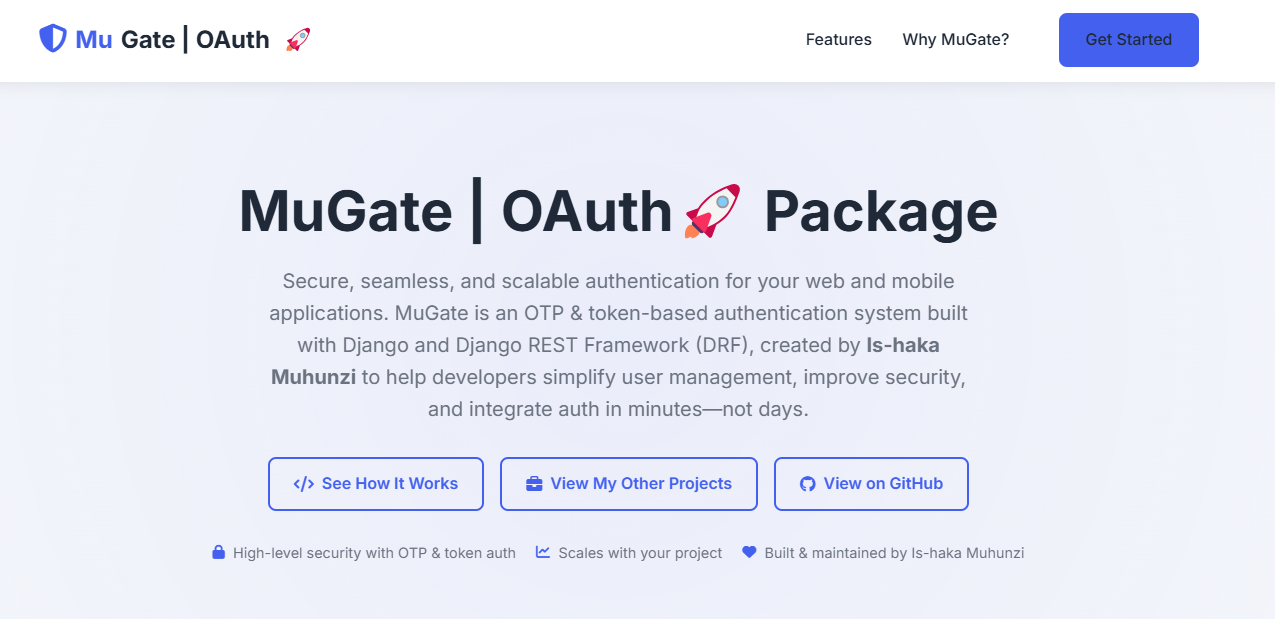This screenshot has height=619, width=1275.
Task: Open the Why MuGate? navigation item
Action: (x=955, y=40)
